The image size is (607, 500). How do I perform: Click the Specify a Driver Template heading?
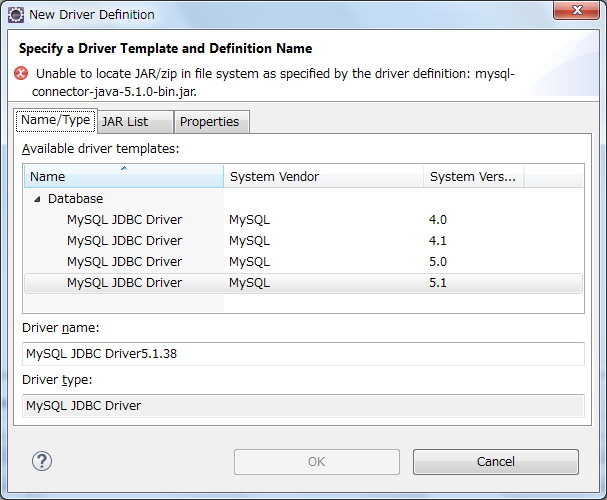click(x=165, y=48)
